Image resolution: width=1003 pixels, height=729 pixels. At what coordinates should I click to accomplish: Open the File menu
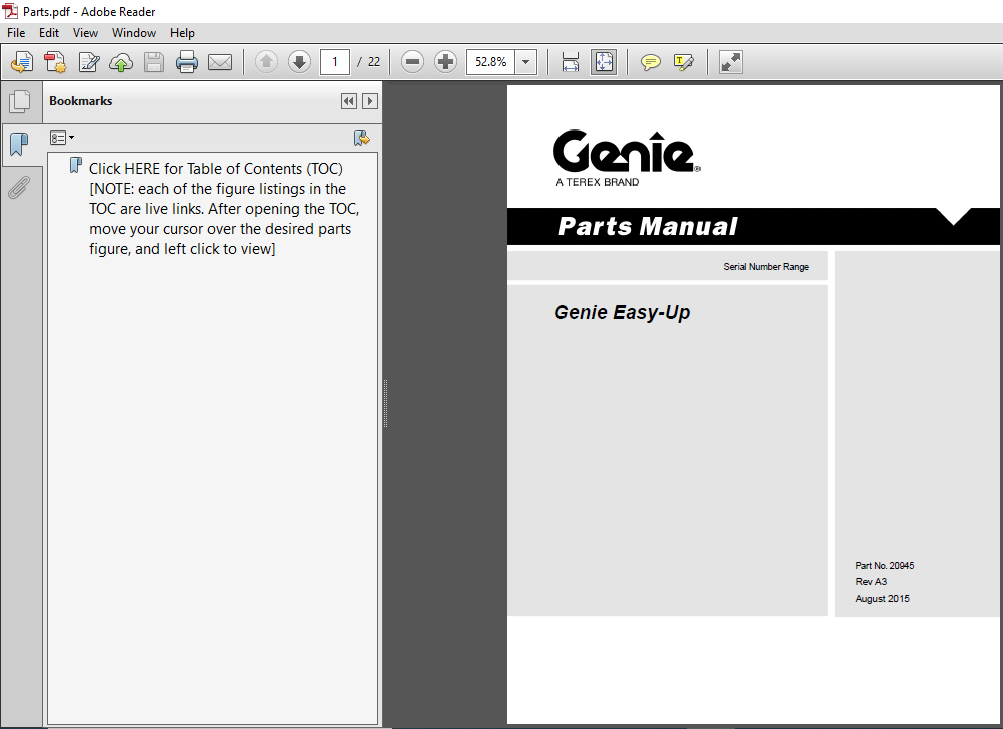click(x=16, y=33)
